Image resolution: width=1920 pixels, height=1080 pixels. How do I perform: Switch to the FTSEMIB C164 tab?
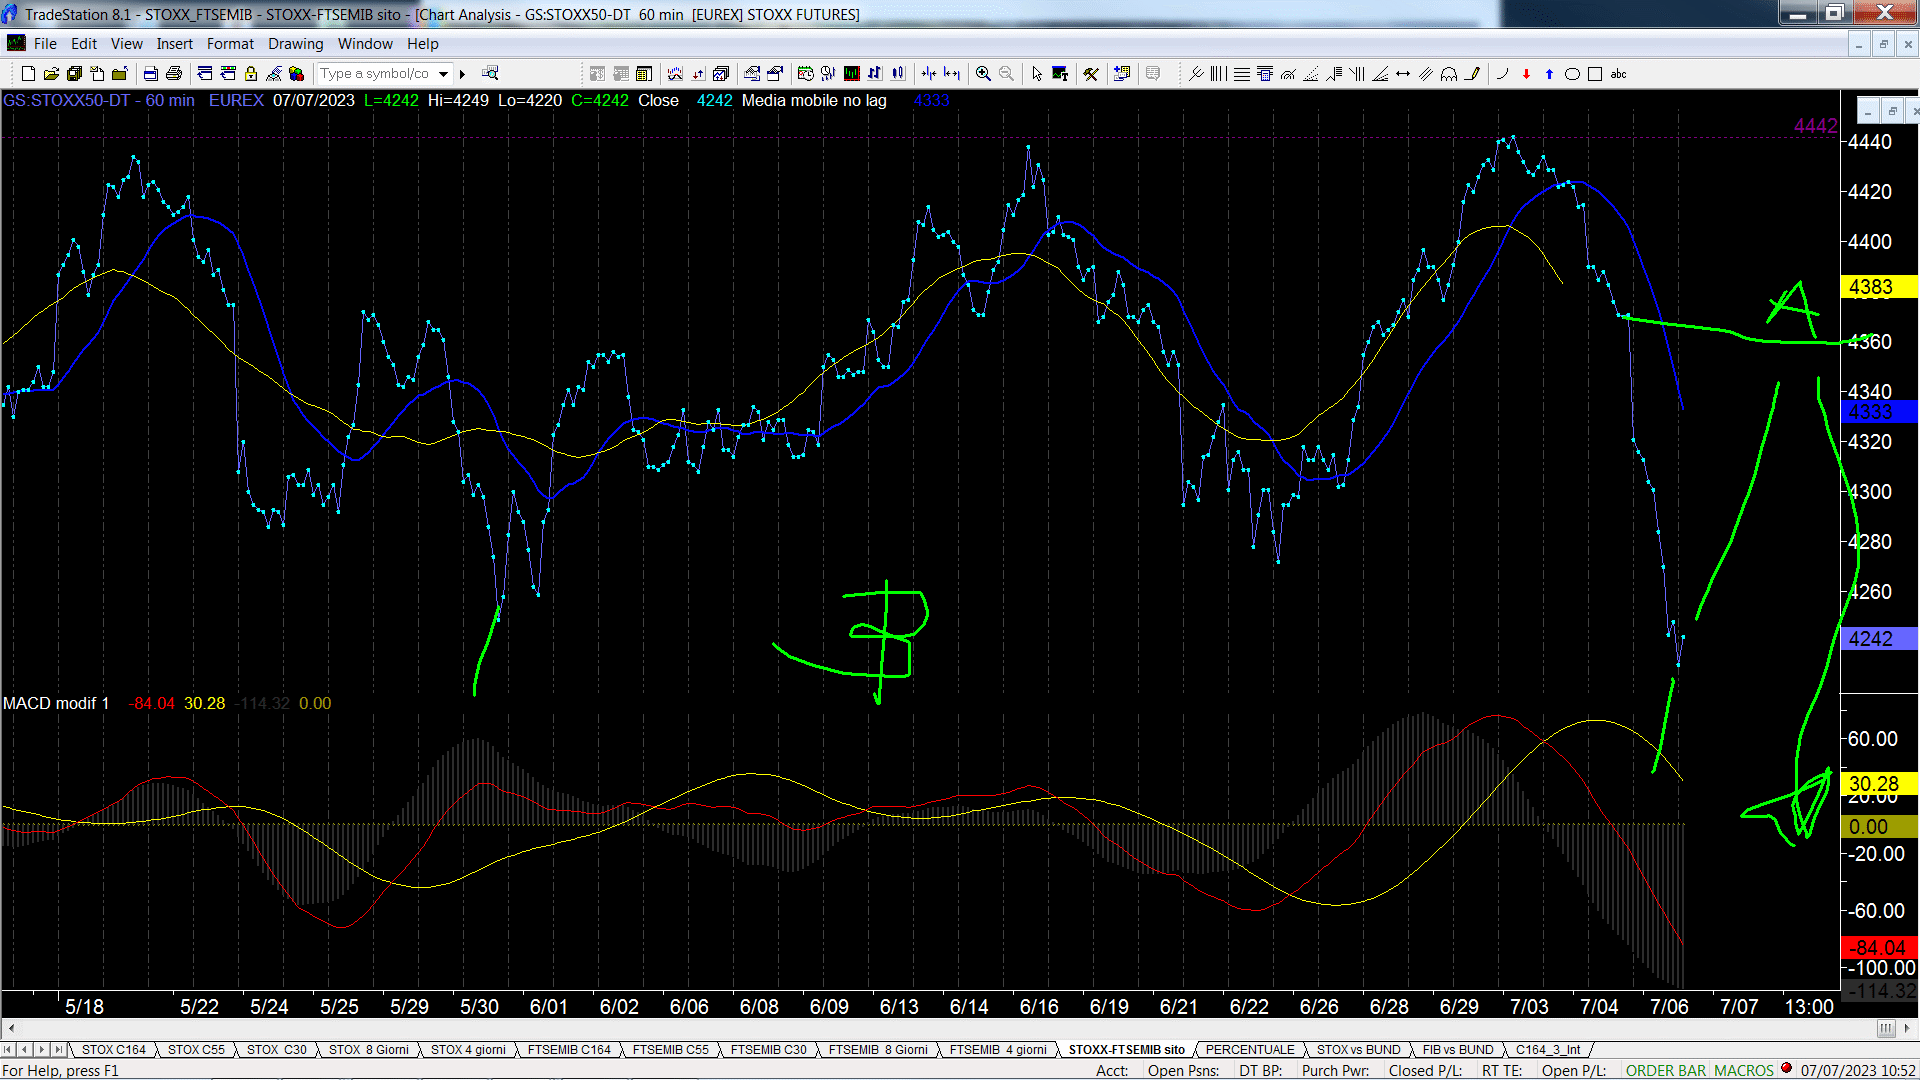[569, 1049]
